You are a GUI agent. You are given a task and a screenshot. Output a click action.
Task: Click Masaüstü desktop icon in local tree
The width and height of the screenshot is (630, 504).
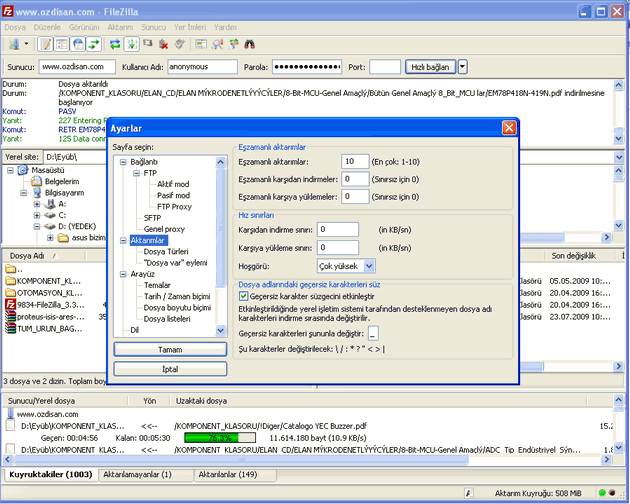(x=23, y=170)
